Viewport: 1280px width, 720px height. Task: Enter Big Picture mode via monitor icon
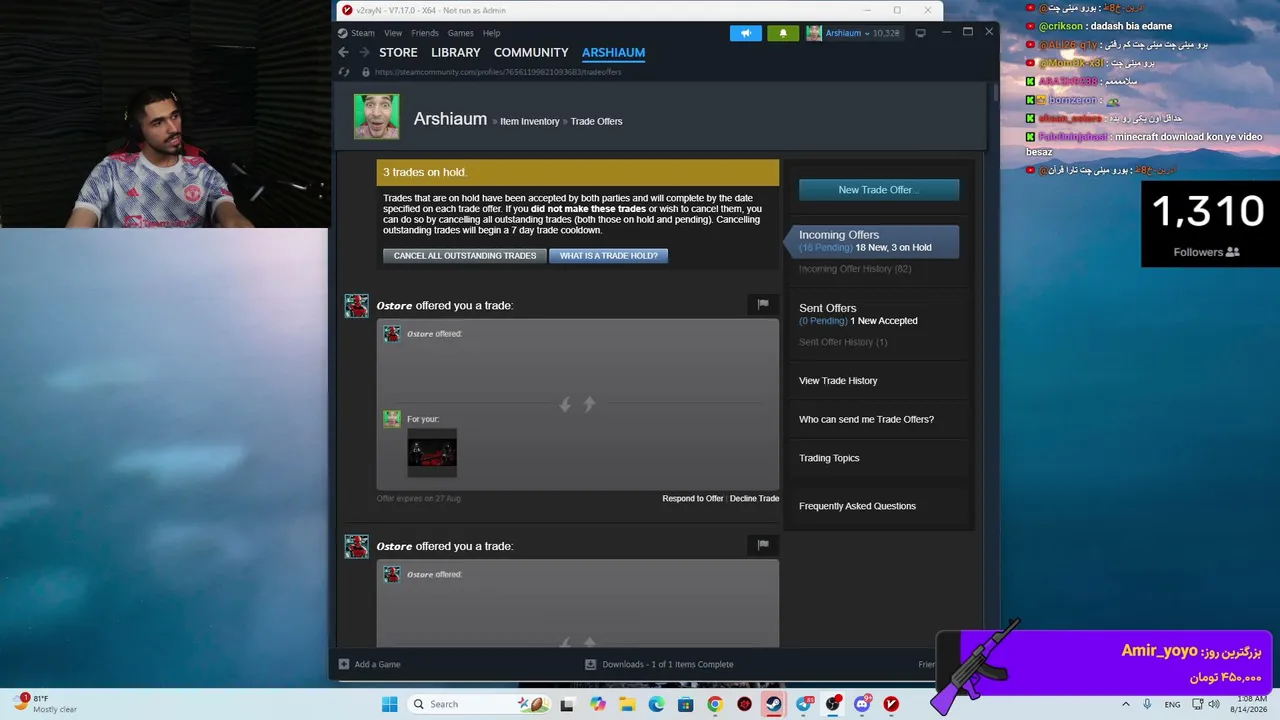[920, 33]
